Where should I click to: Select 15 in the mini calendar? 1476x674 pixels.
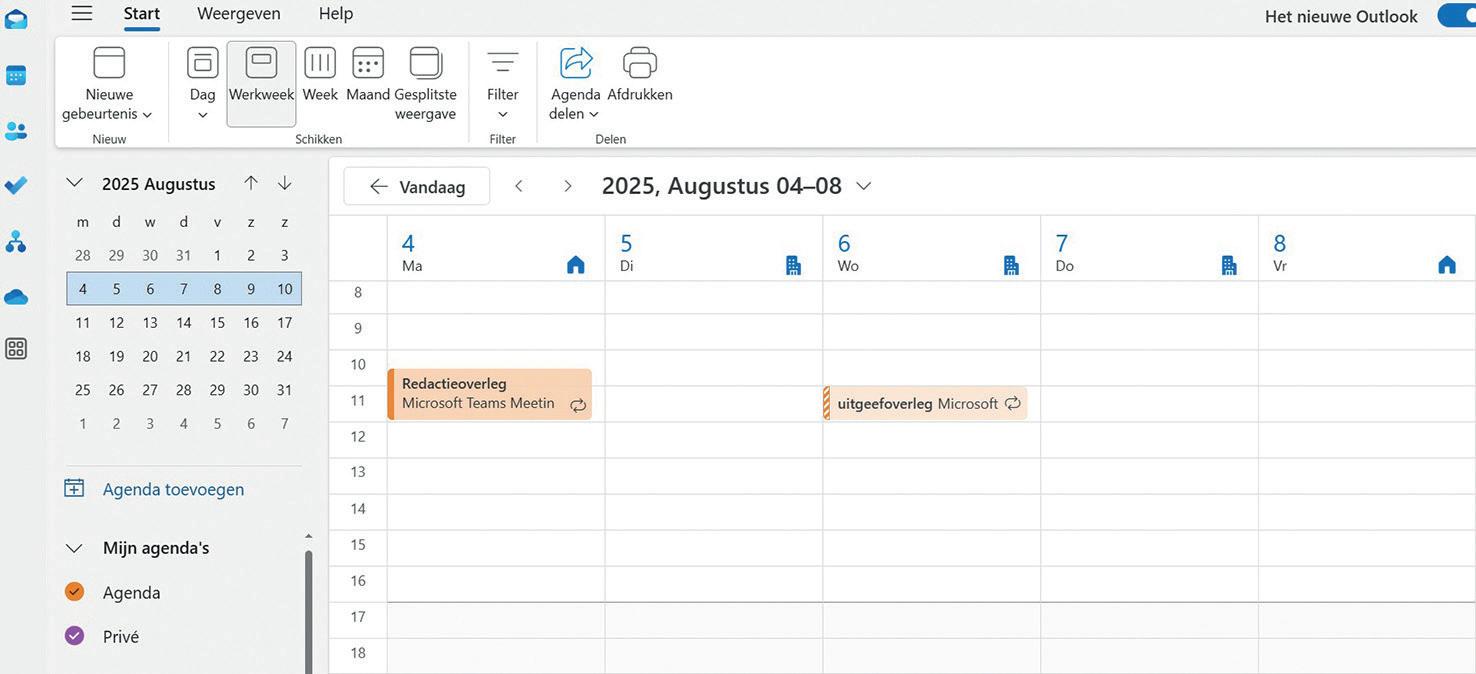point(217,322)
